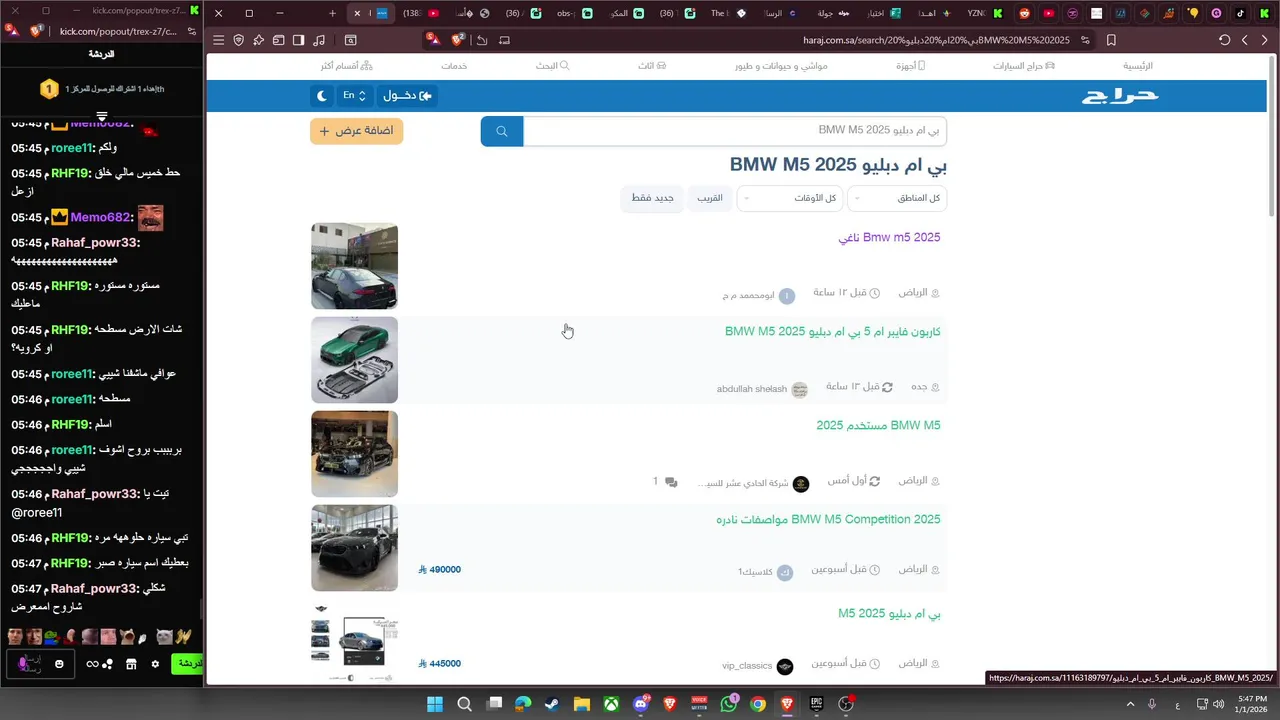
Task: Open WhatsApp from the taskbar
Action: (728, 704)
